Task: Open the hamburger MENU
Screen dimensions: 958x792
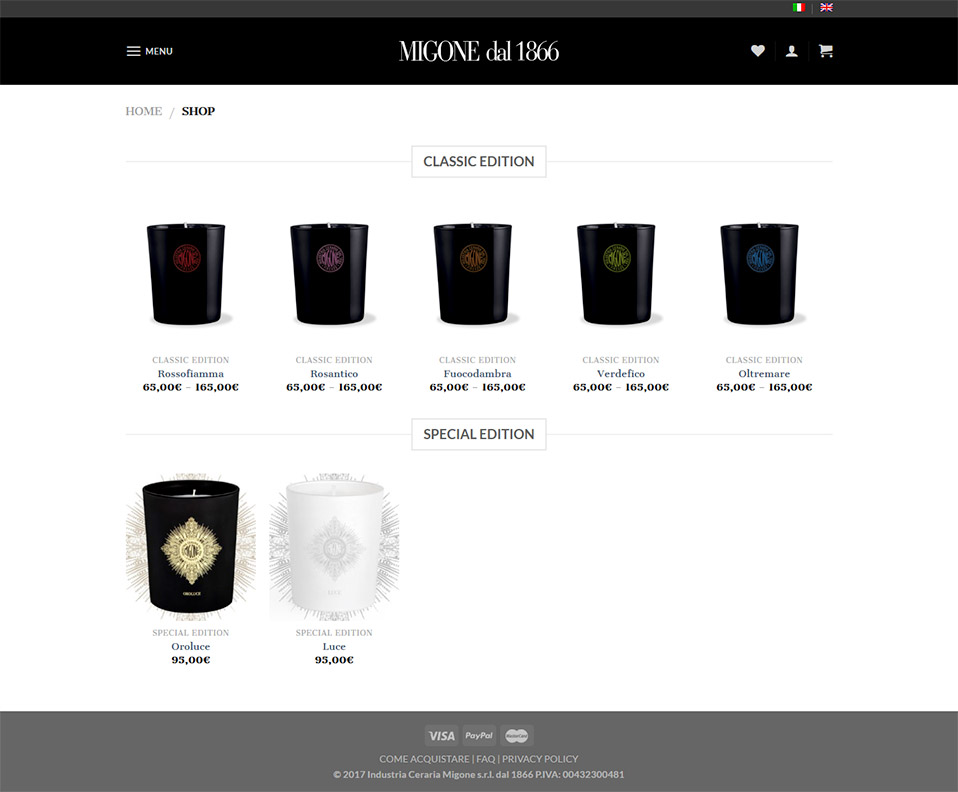Action: [x=150, y=51]
